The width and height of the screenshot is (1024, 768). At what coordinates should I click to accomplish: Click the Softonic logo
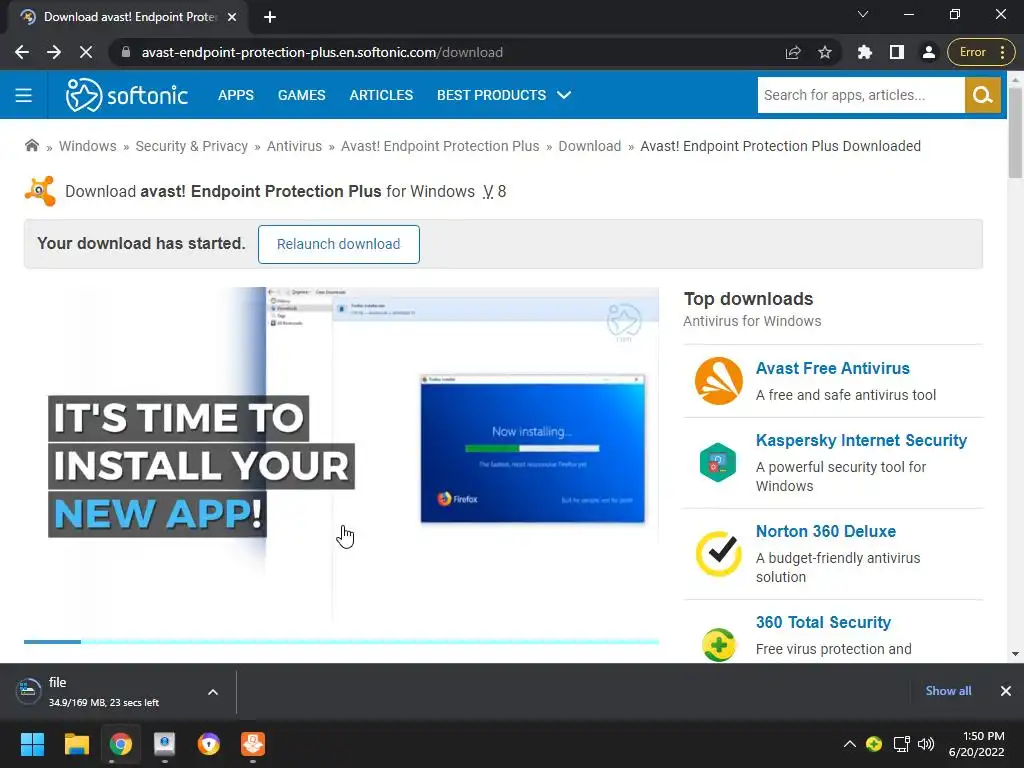(127, 95)
